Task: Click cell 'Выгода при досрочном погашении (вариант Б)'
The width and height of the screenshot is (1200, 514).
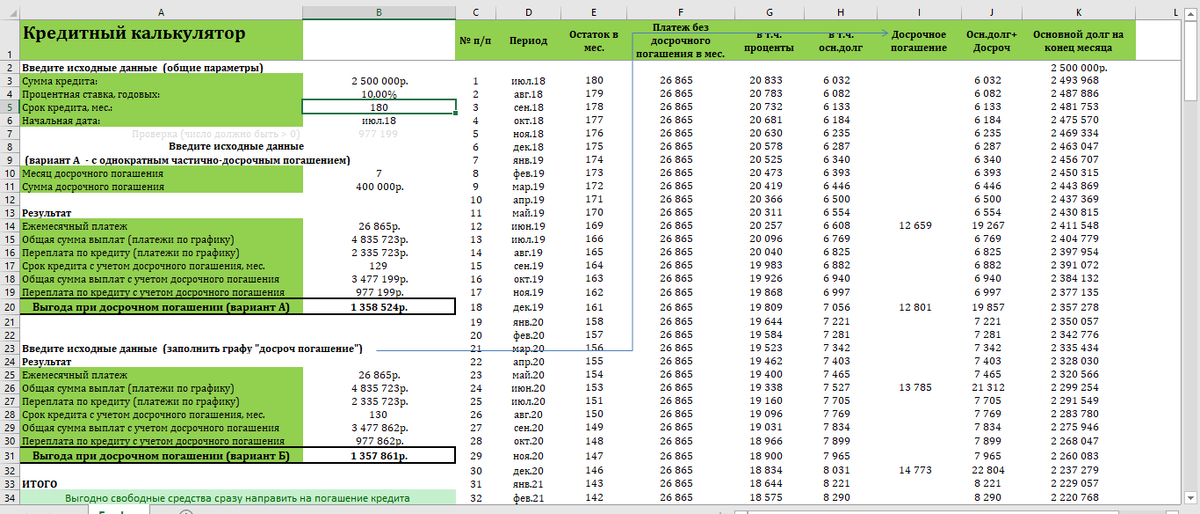Action: pyautogui.click(x=161, y=455)
